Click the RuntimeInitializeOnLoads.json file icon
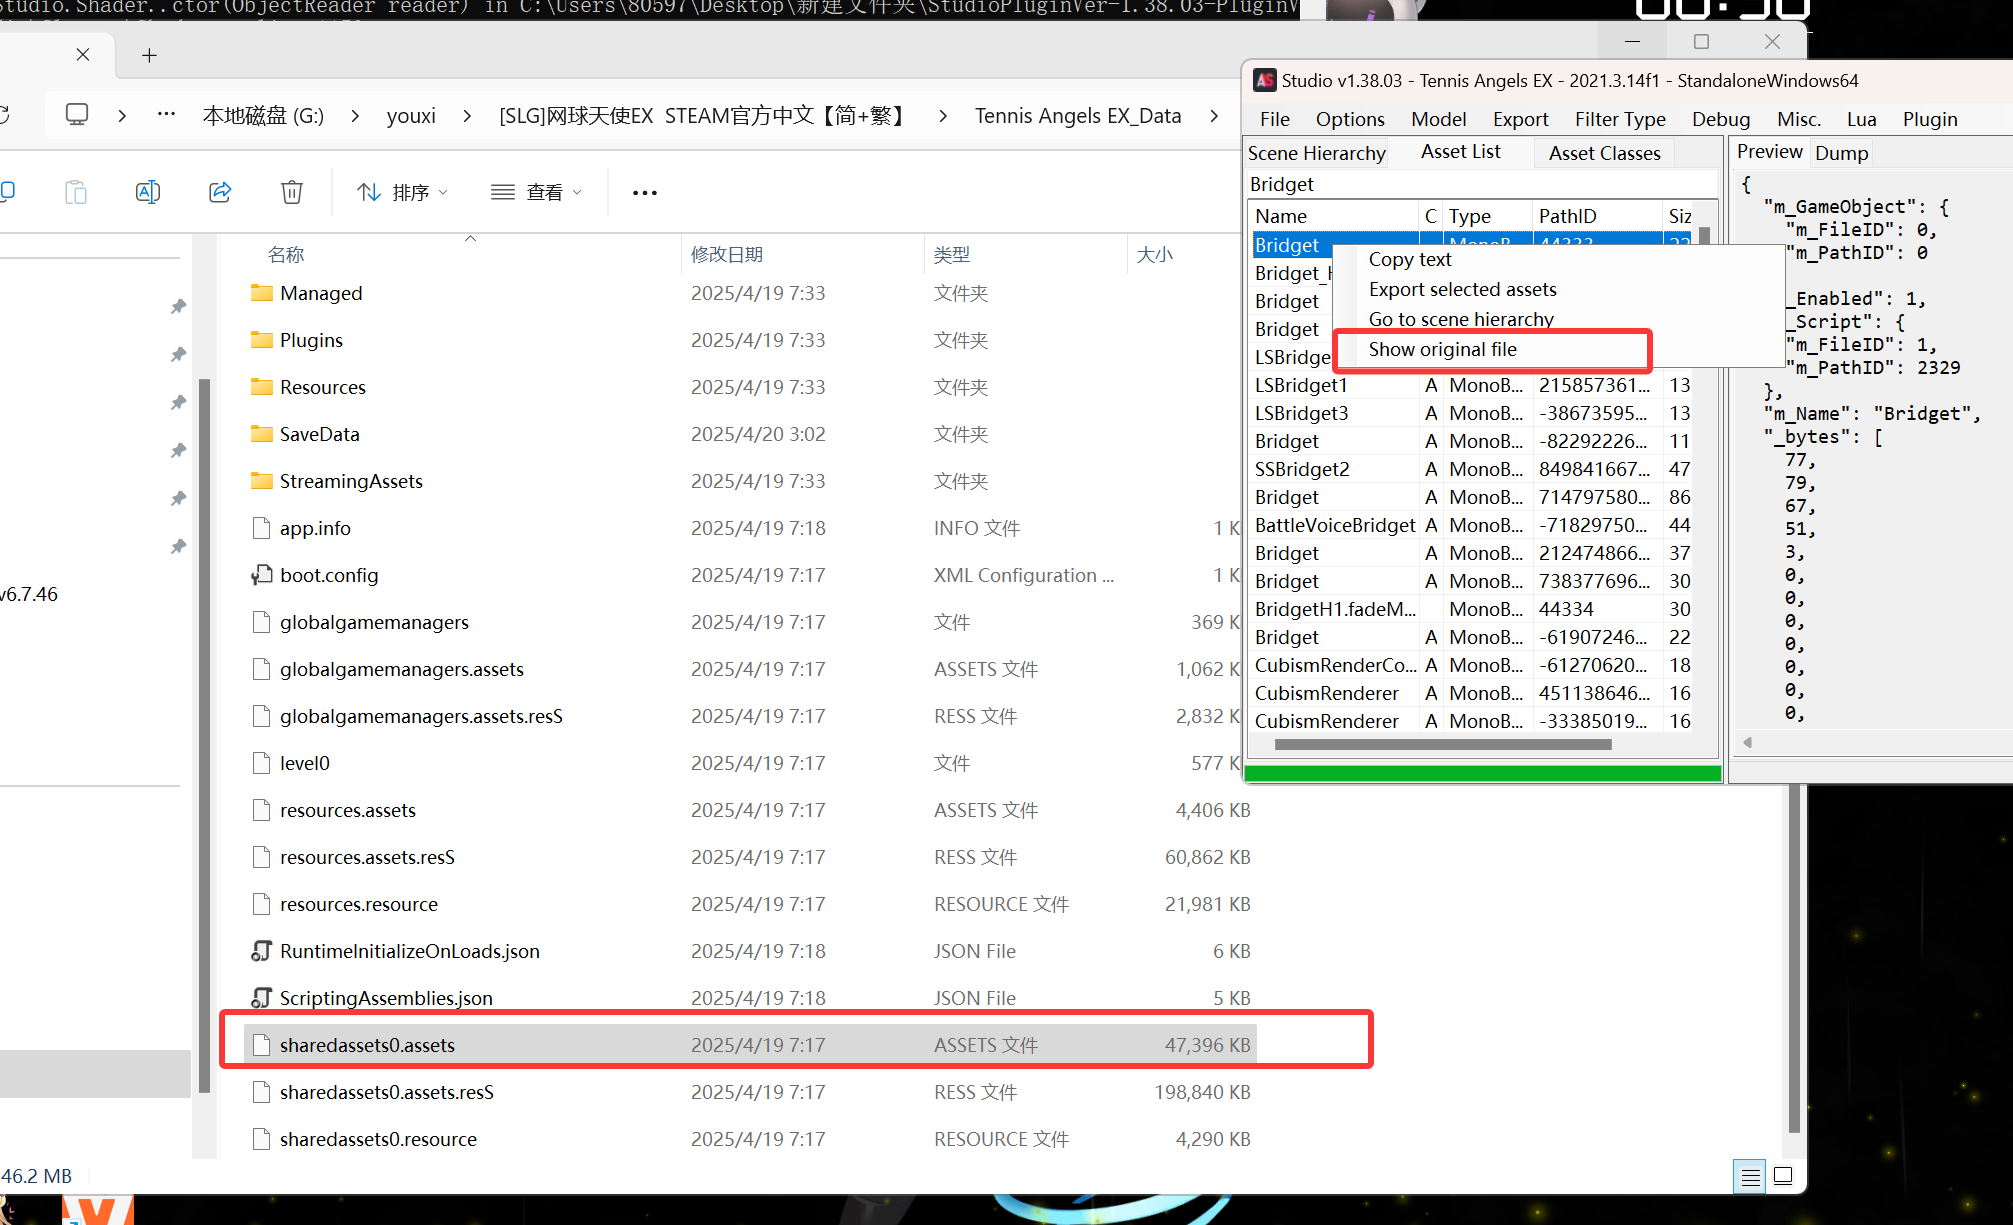The image size is (2013, 1225). coord(262,951)
